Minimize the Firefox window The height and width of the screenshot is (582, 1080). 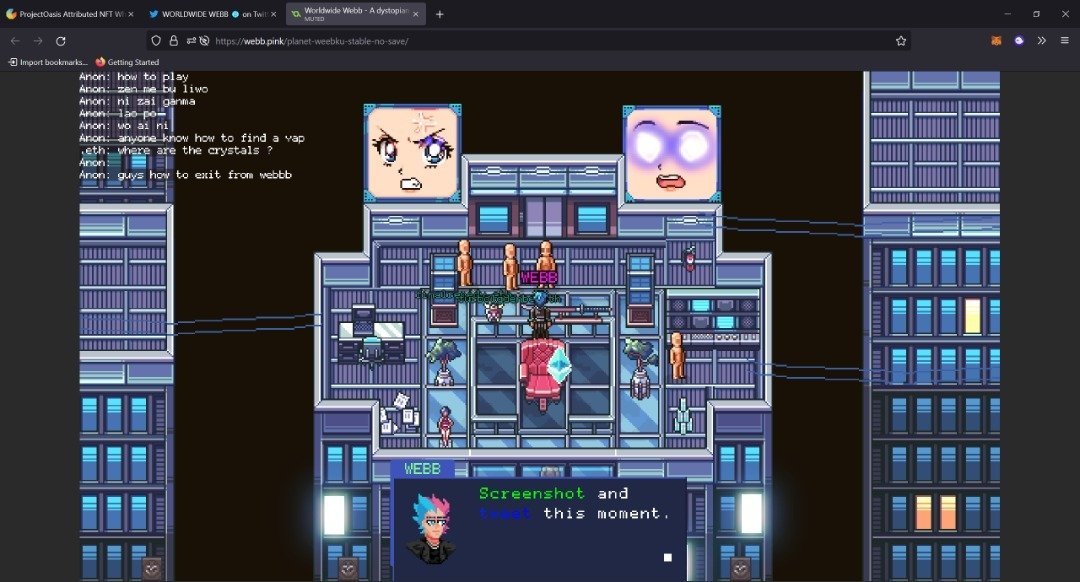(1007, 14)
